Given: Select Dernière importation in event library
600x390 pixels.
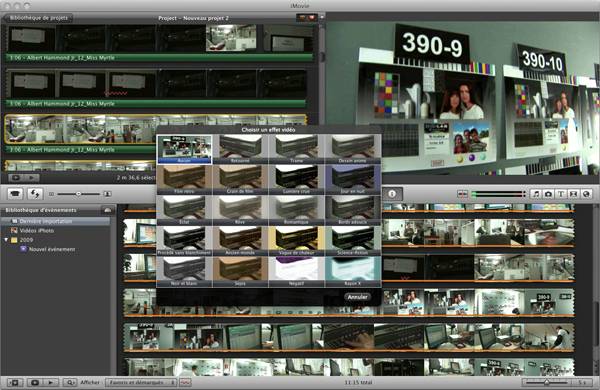Looking at the screenshot, I should [x=55, y=221].
